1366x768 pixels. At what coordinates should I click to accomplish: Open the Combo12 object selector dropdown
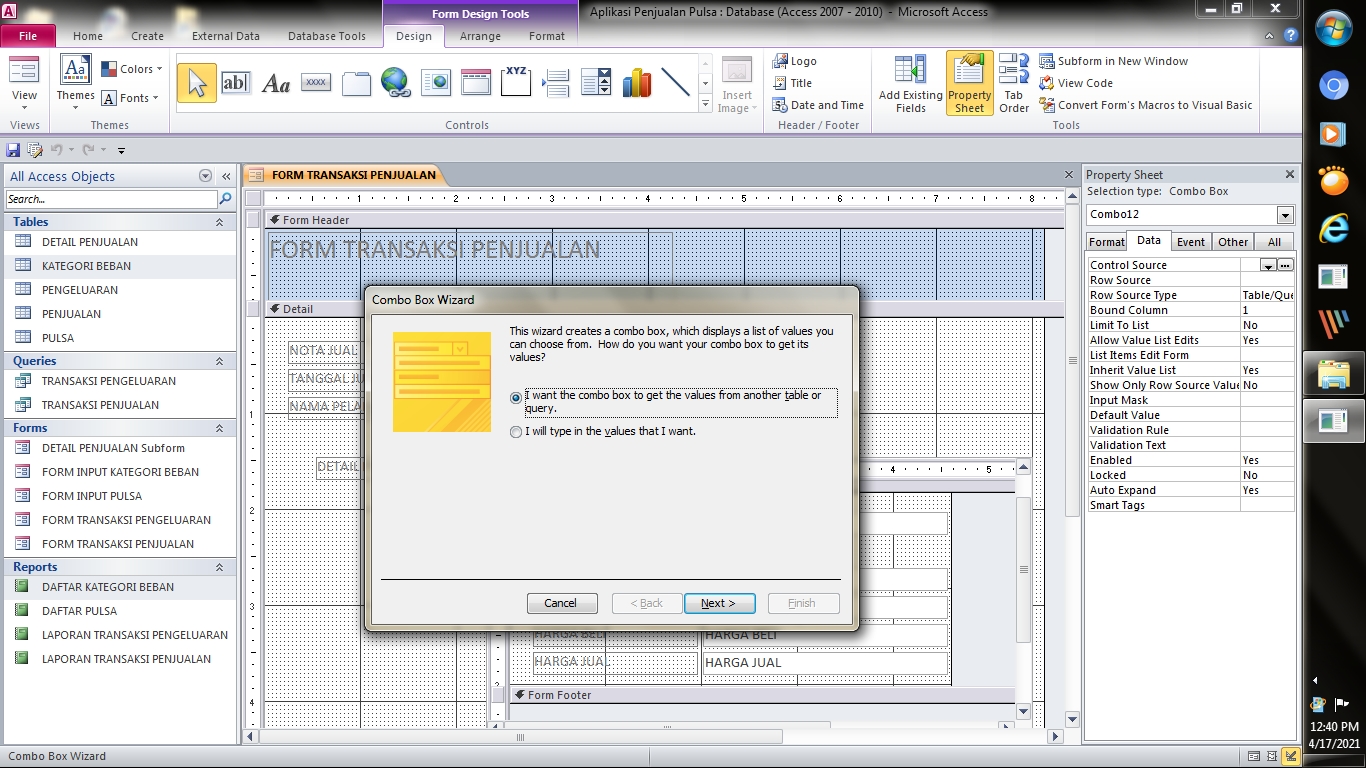1283,214
